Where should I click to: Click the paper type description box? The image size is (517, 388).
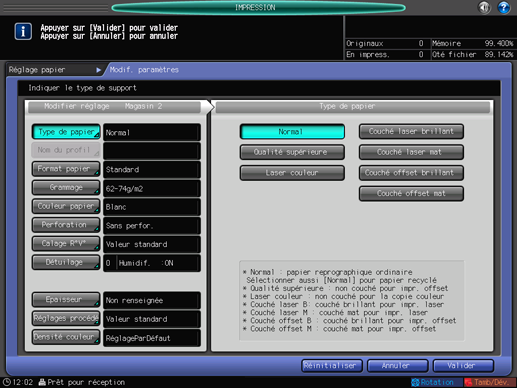coord(352,301)
